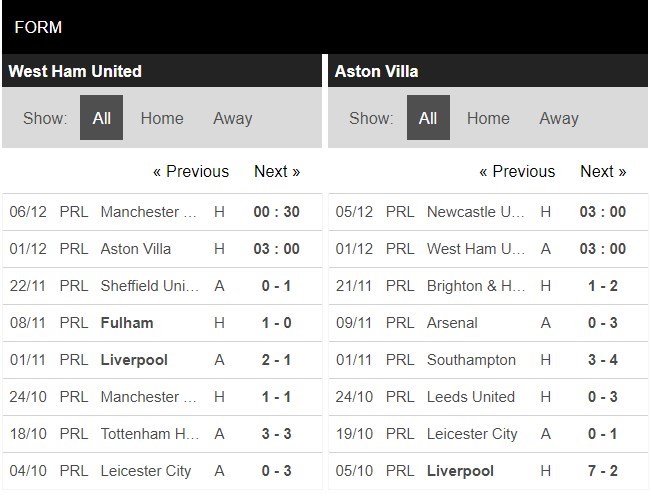This screenshot has width=651, height=496.
Task: Select West Ham United's Home filter tab
Action: point(162,118)
